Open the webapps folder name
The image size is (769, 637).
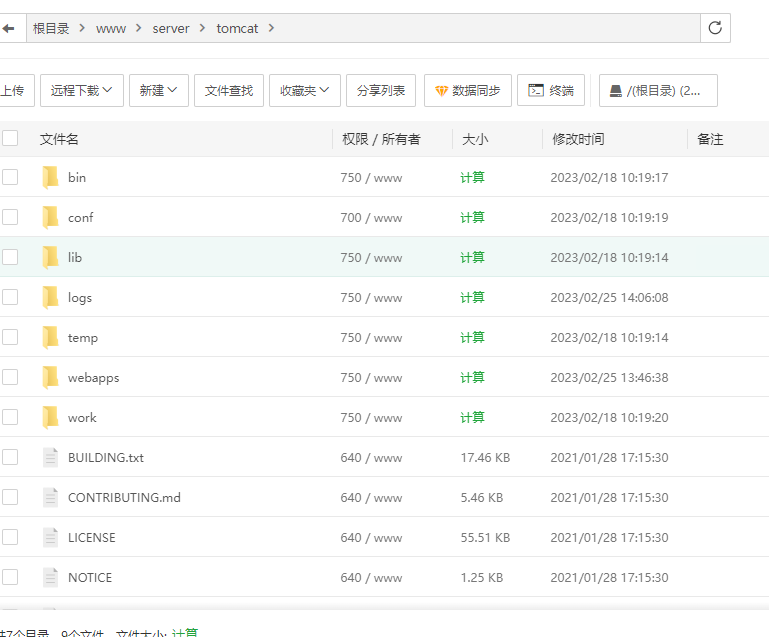pyautogui.click(x=94, y=378)
